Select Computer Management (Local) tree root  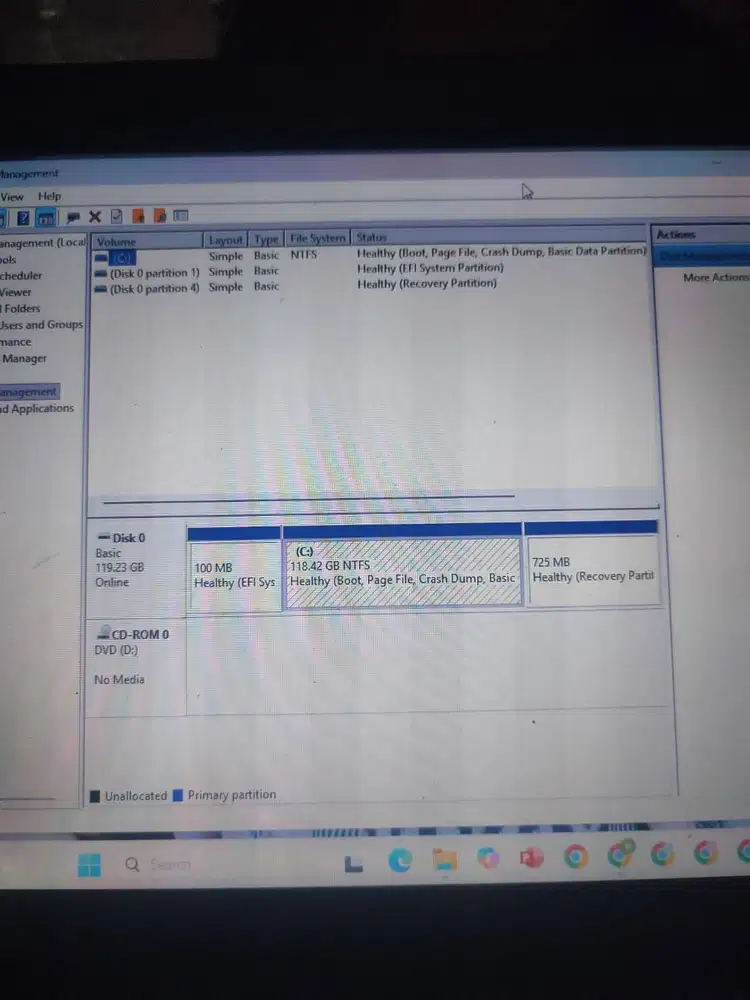(x=42, y=243)
